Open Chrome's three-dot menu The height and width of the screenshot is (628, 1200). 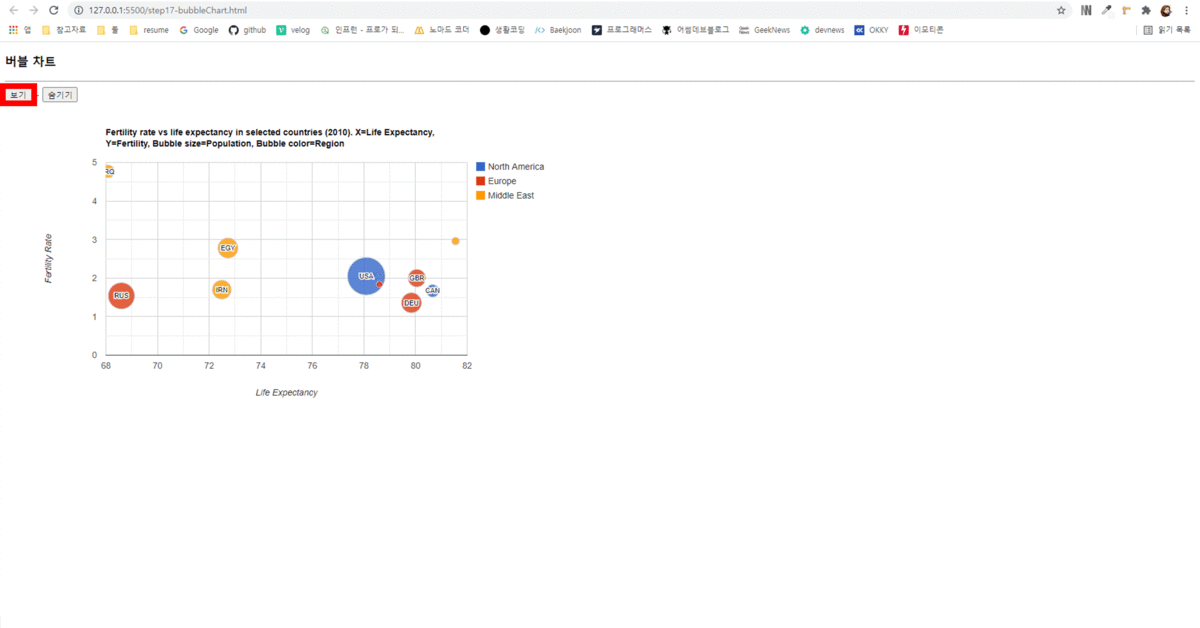[x=1186, y=9]
